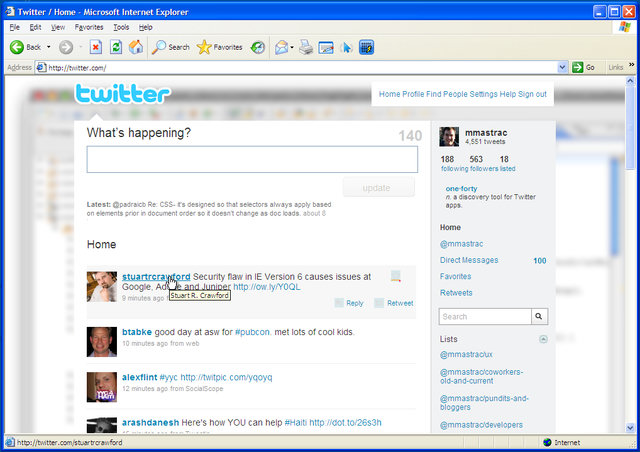Open the Help menu

tap(145, 27)
